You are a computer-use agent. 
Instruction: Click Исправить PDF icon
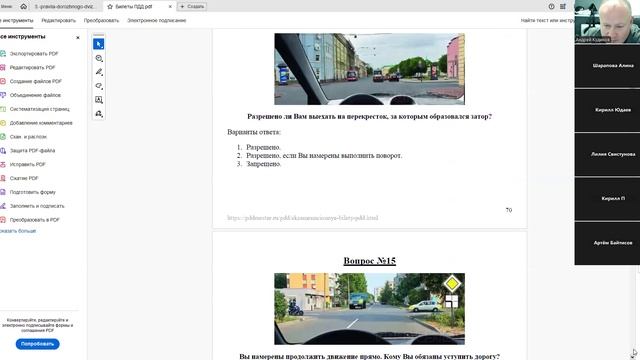[3, 164]
